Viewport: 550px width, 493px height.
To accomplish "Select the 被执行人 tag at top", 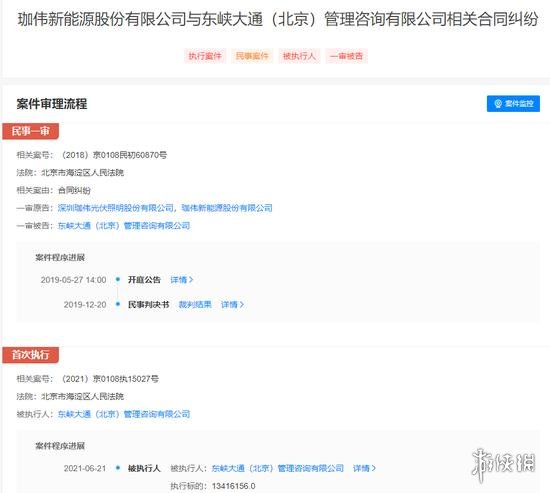I will [299, 56].
